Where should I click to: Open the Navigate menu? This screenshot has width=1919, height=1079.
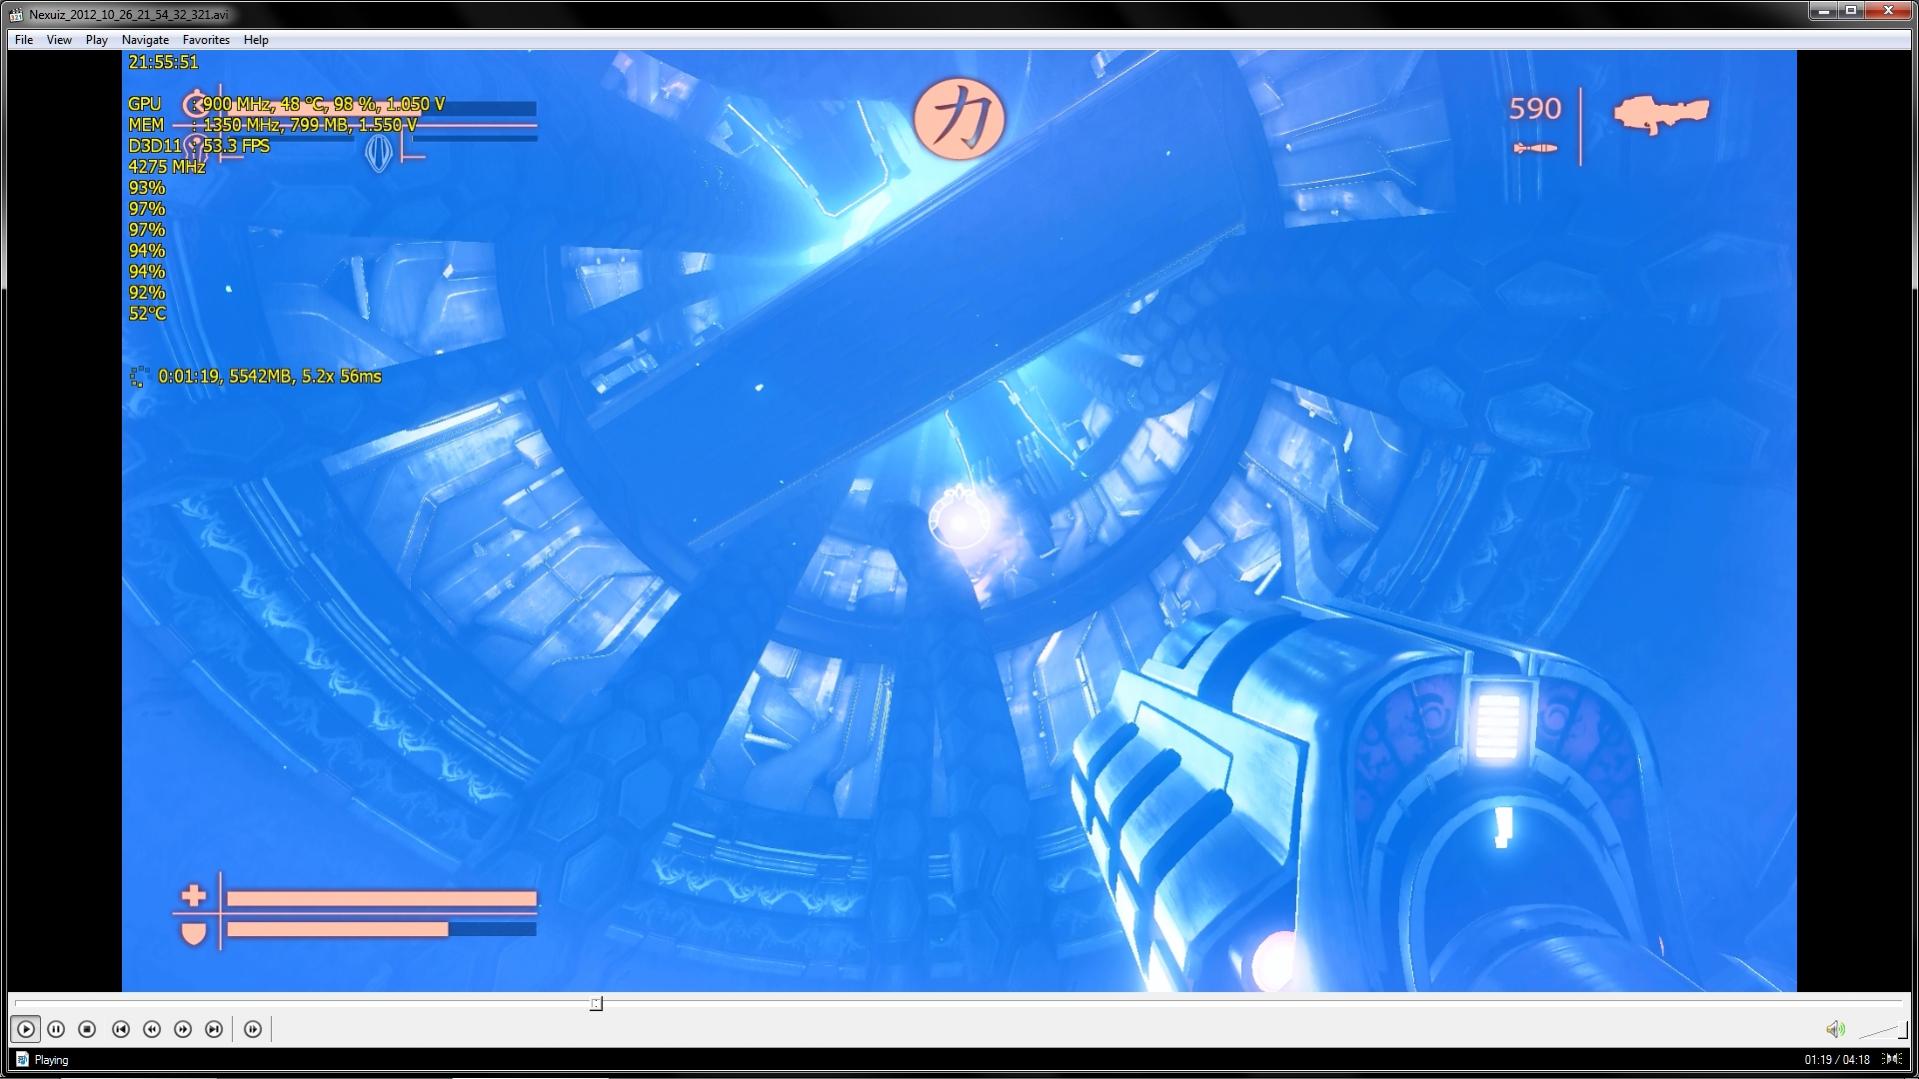pyautogui.click(x=145, y=40)
